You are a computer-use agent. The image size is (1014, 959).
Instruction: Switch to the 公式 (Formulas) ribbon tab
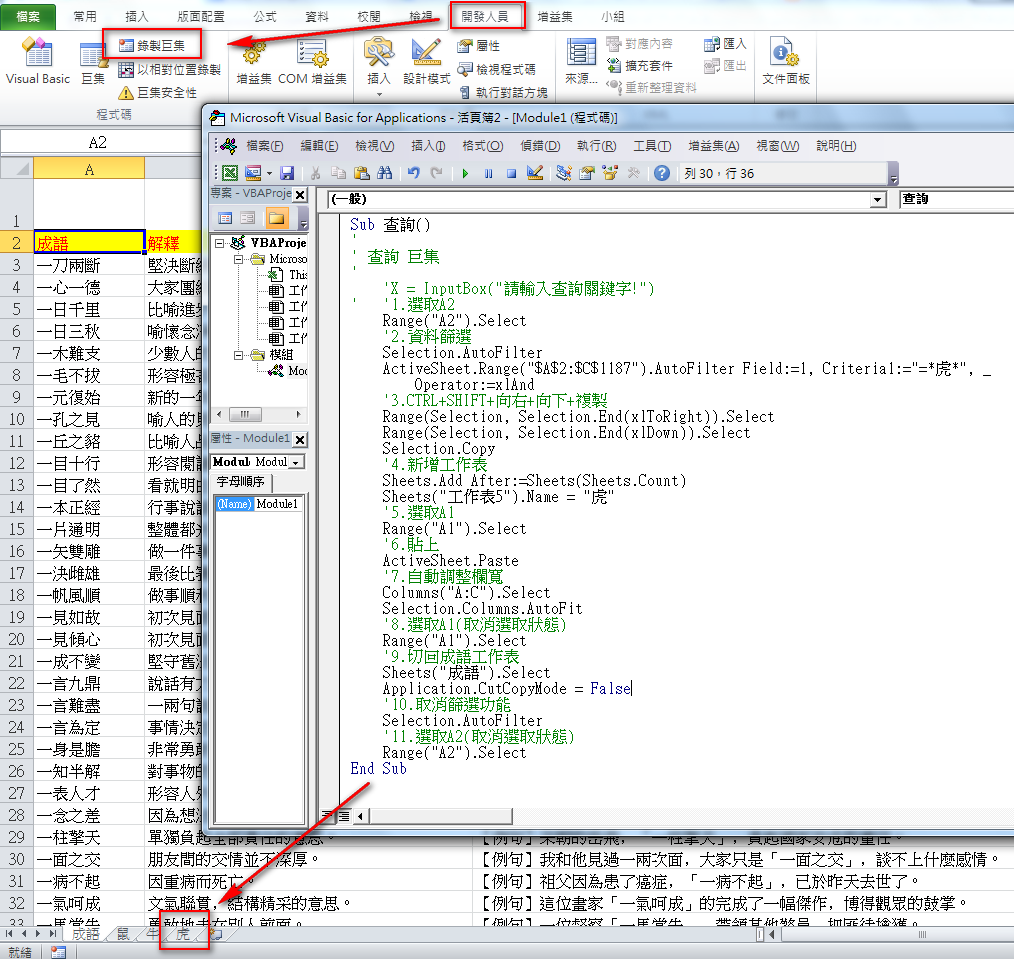coord(265,16)
